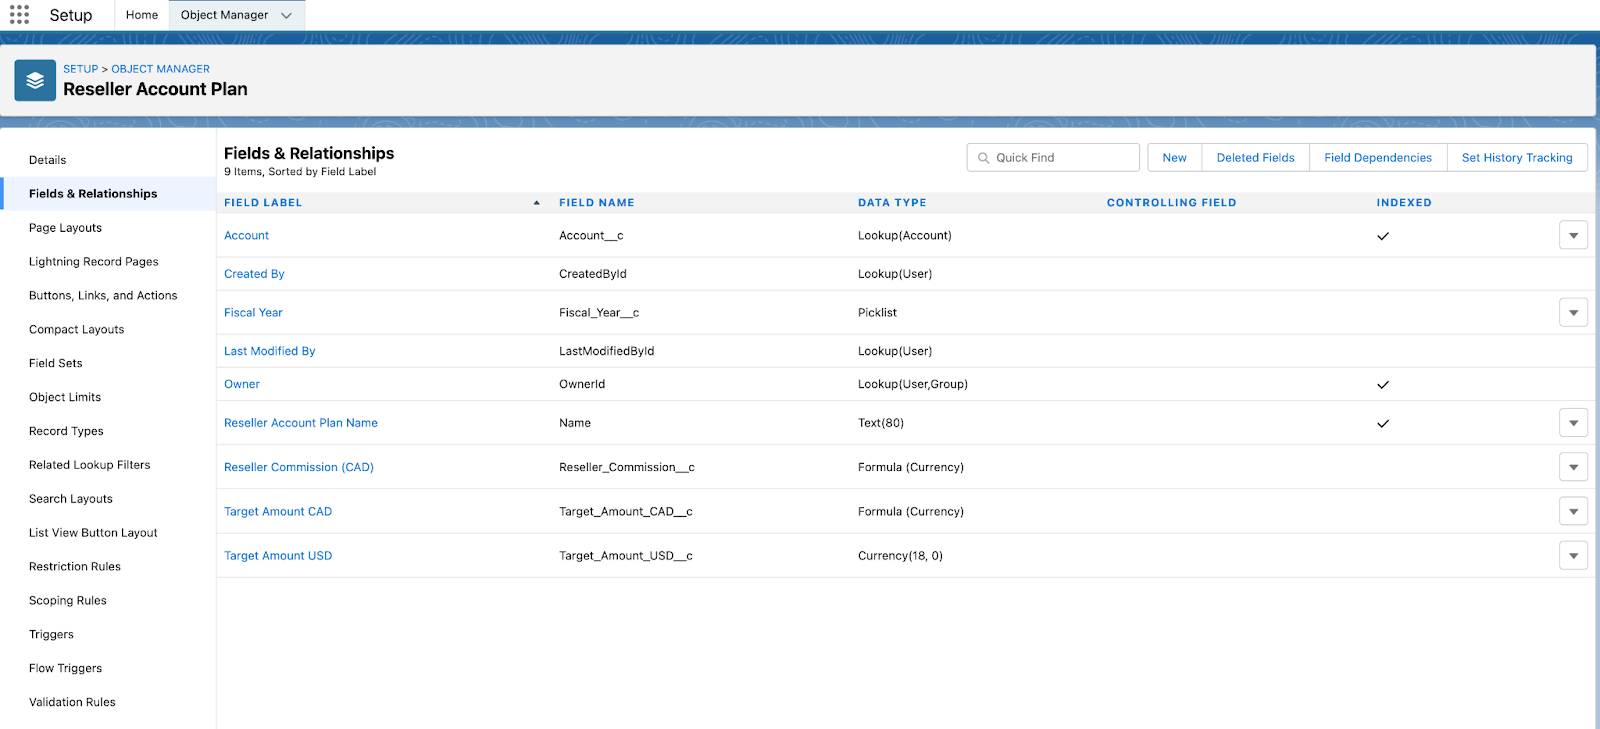Open the App Launcher grid icon

pyautogui.click(x=19, y=15)
